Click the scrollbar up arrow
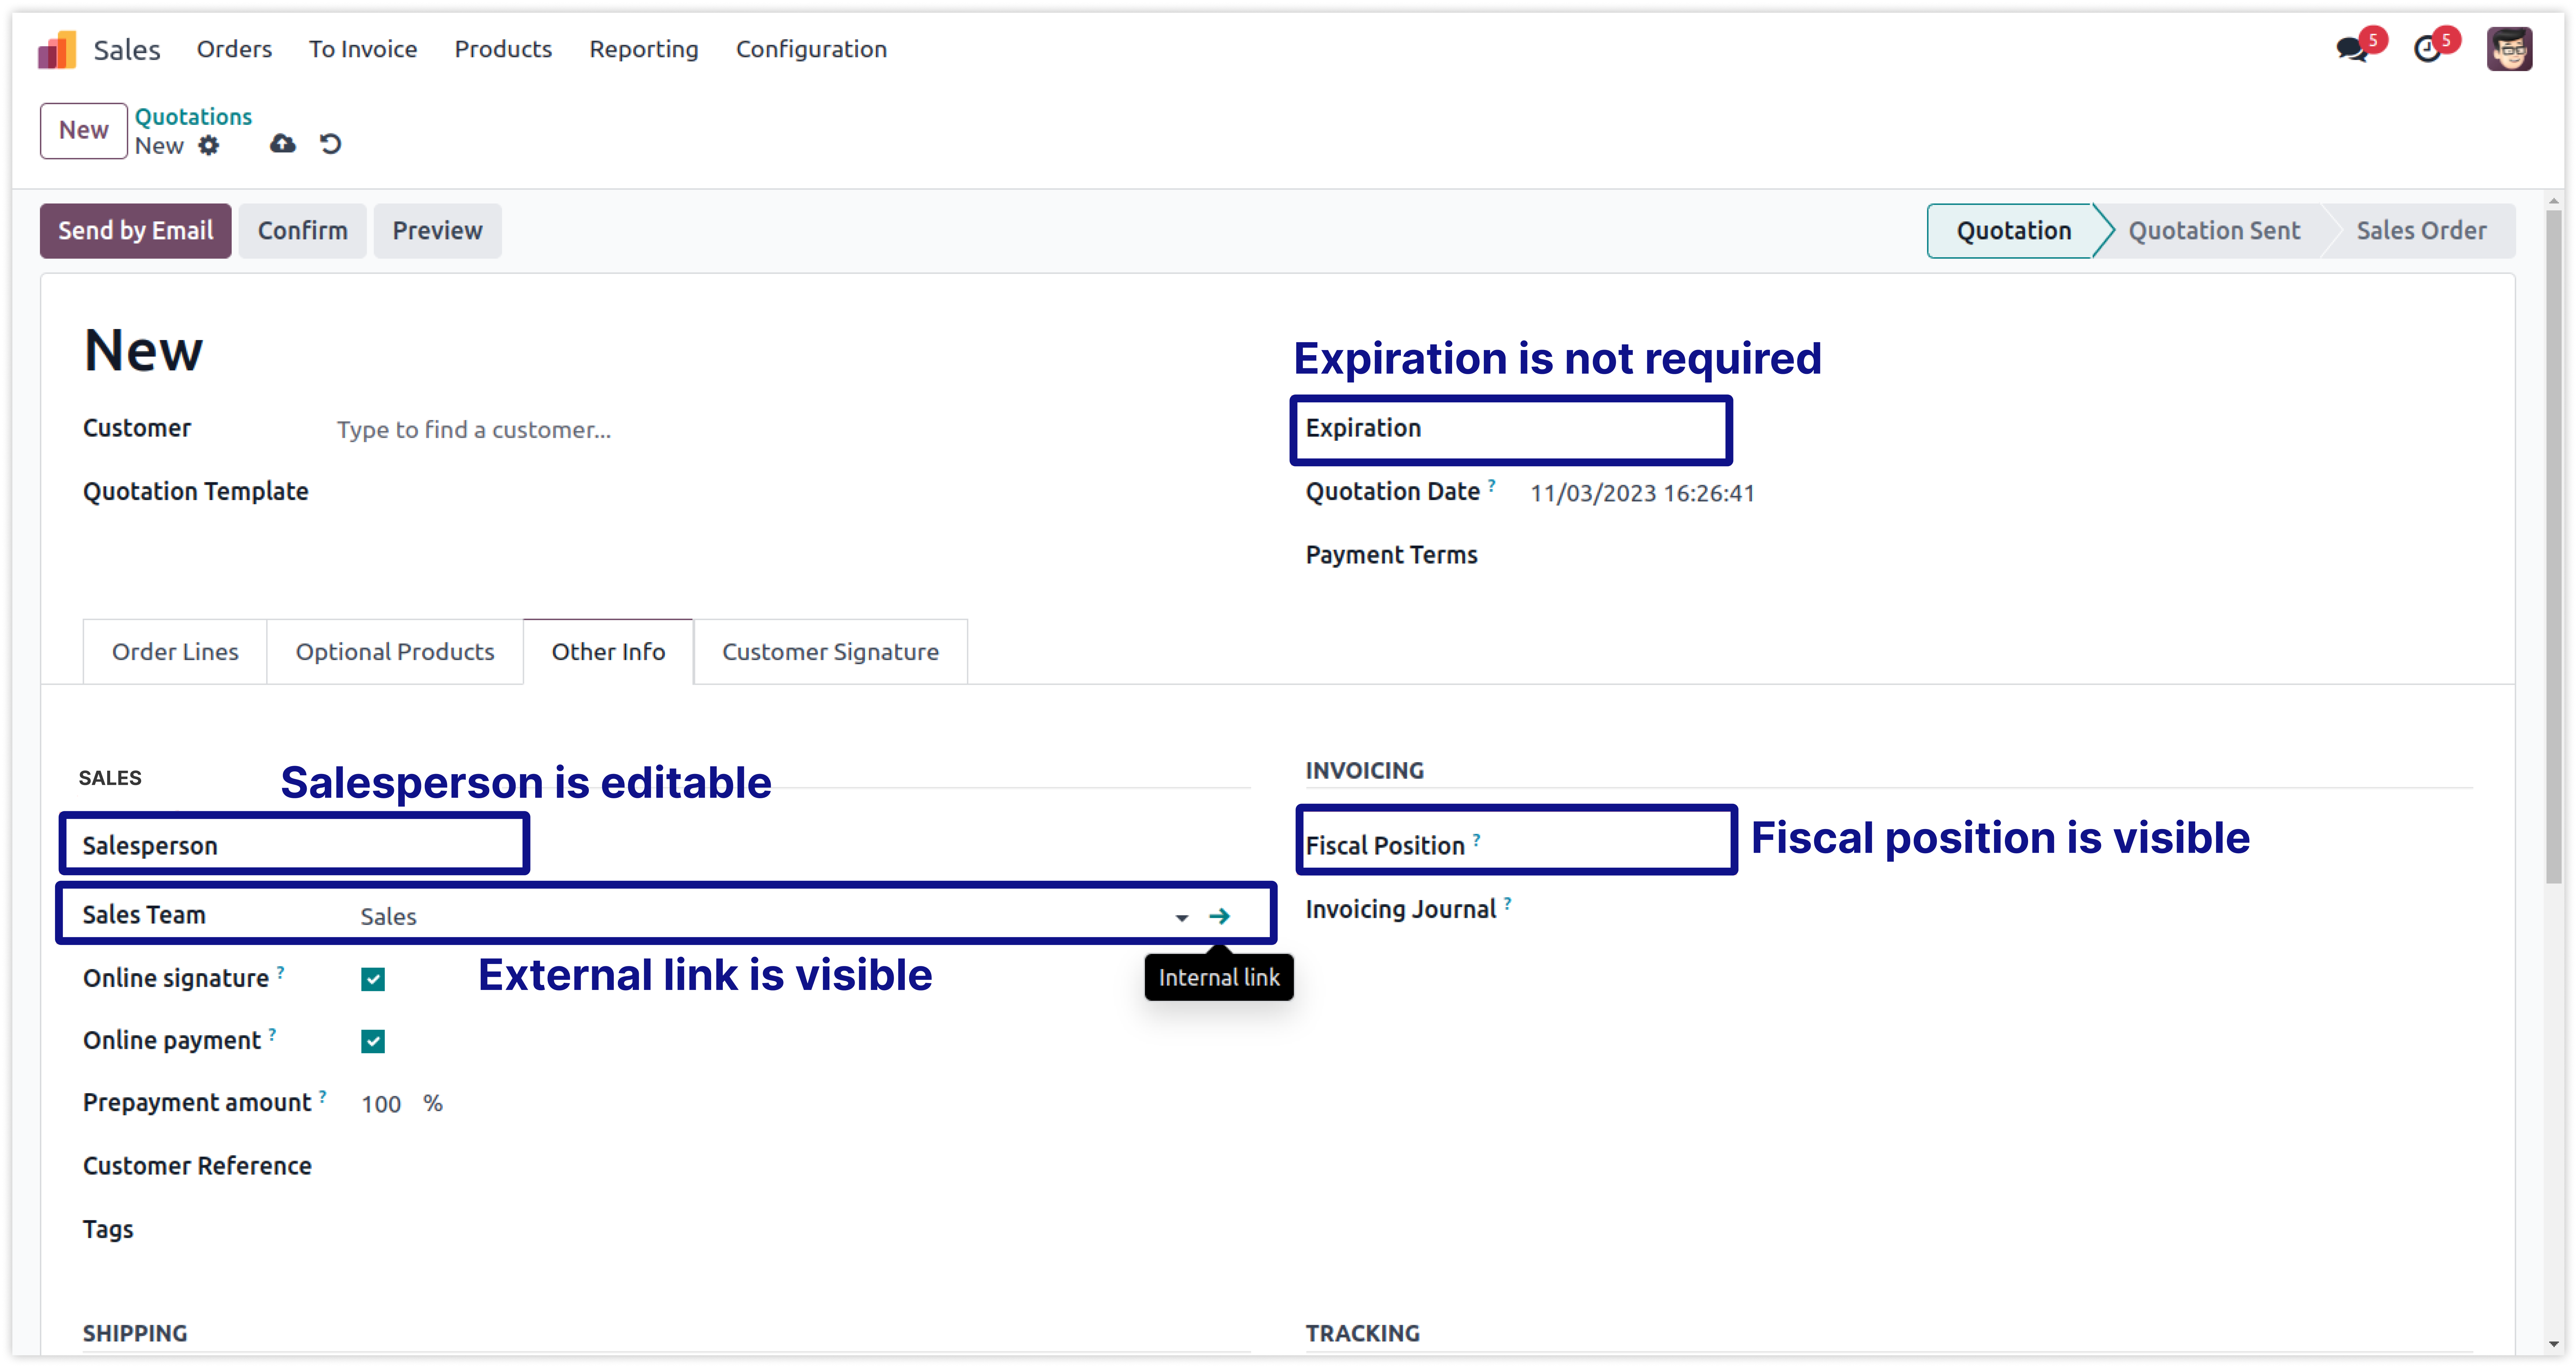 click(2554, 201)
